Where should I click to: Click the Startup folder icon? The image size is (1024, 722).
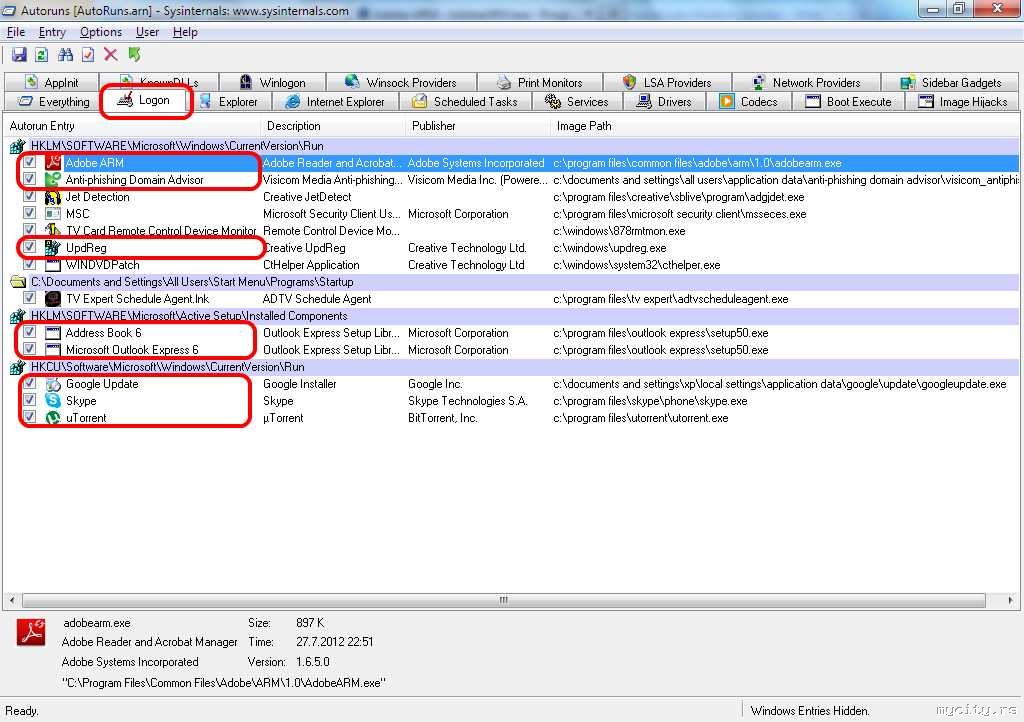pyautogui.click(x=18, y=282)
